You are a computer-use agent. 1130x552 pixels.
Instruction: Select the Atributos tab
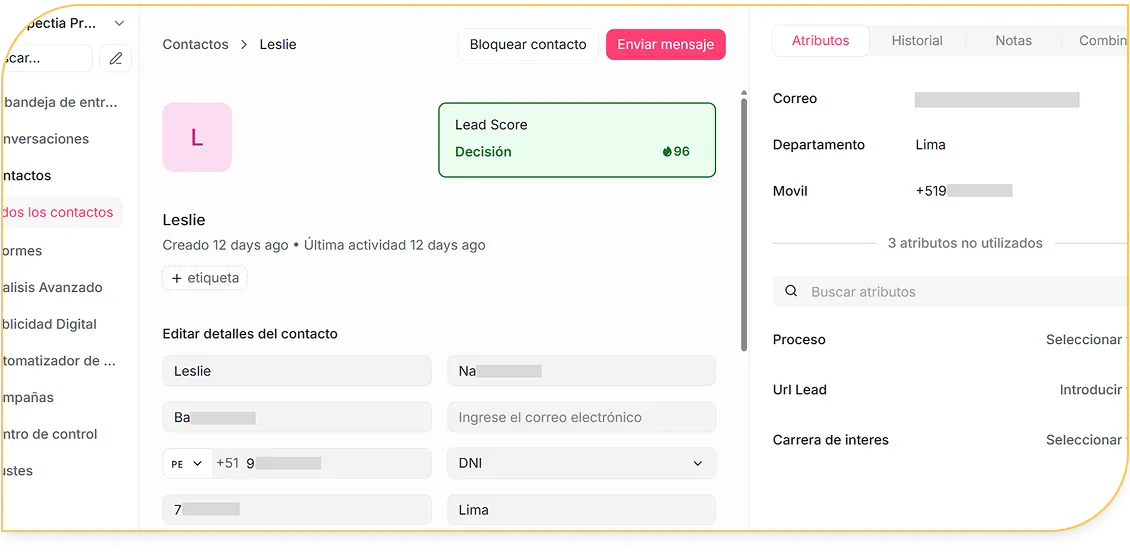(x=820, y=41)
